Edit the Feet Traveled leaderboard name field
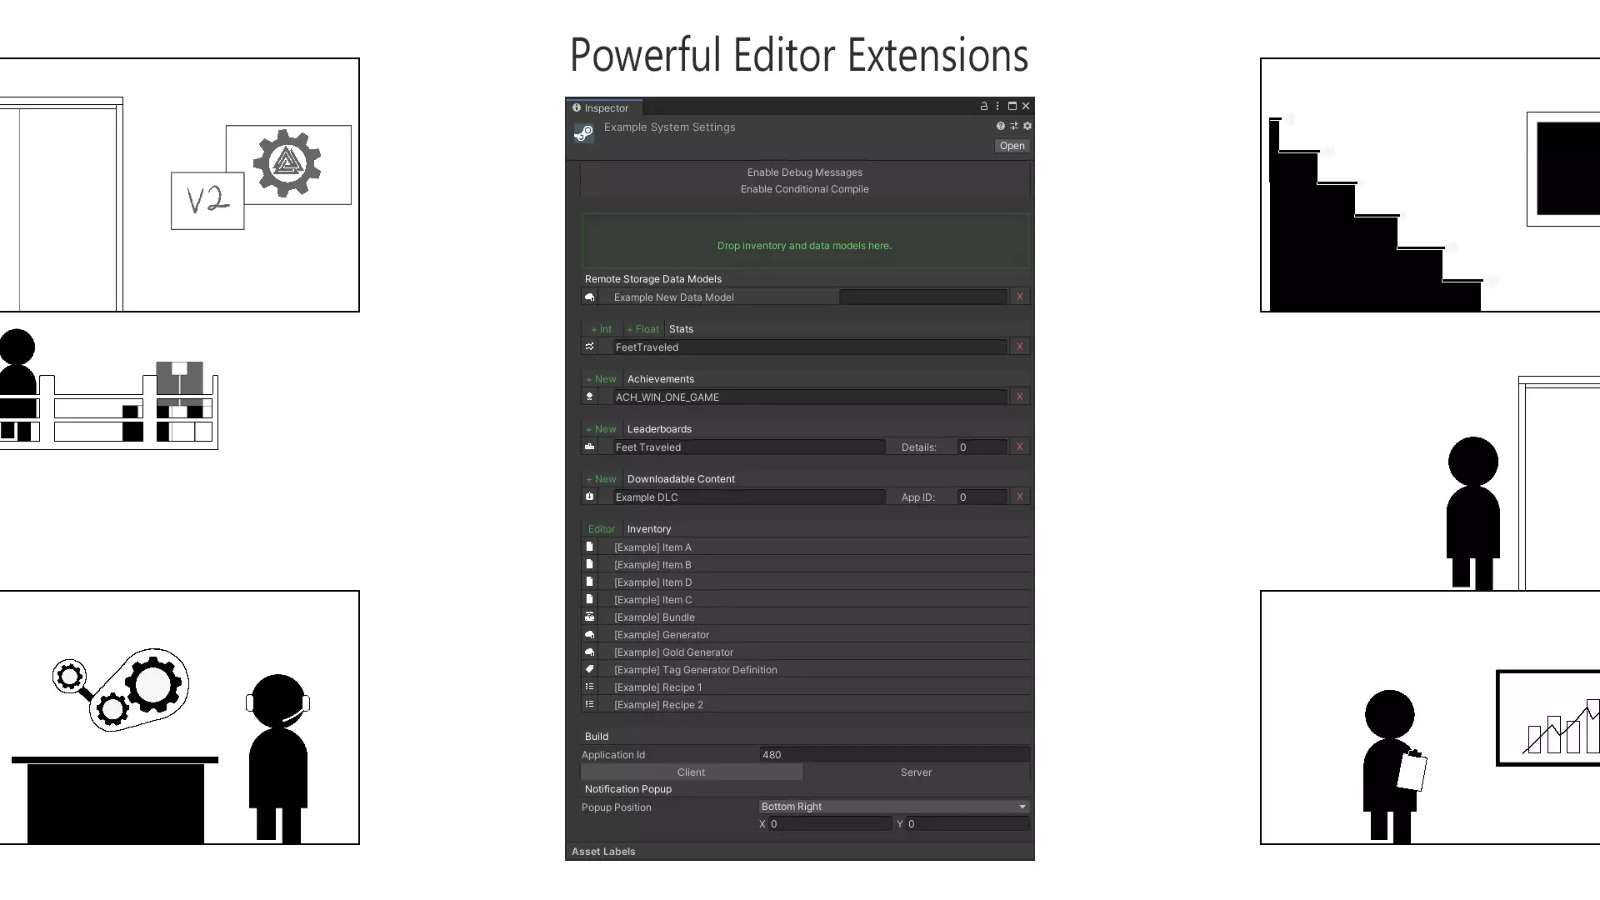Image resolution: width=1600 pixels, height=900 pixels. 748,447
